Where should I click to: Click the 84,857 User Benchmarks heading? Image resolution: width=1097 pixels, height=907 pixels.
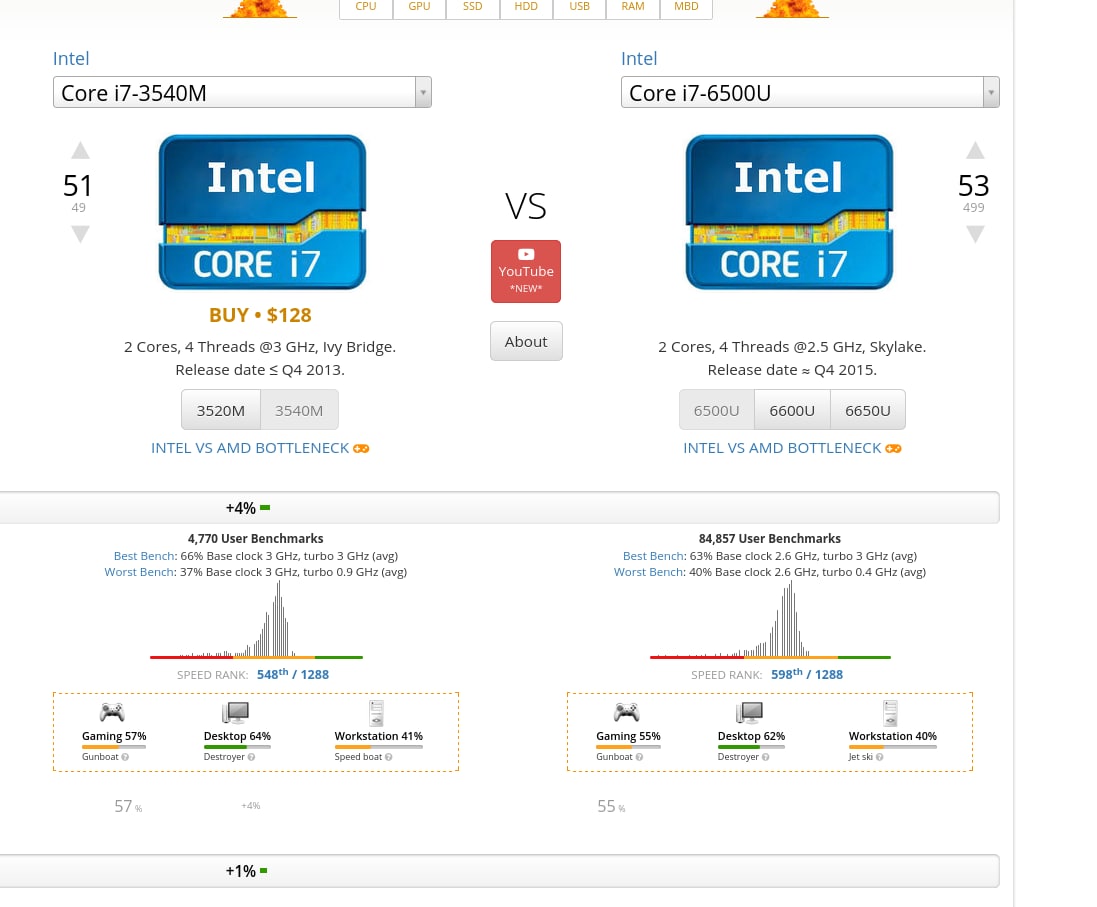(x=770, y=538)
